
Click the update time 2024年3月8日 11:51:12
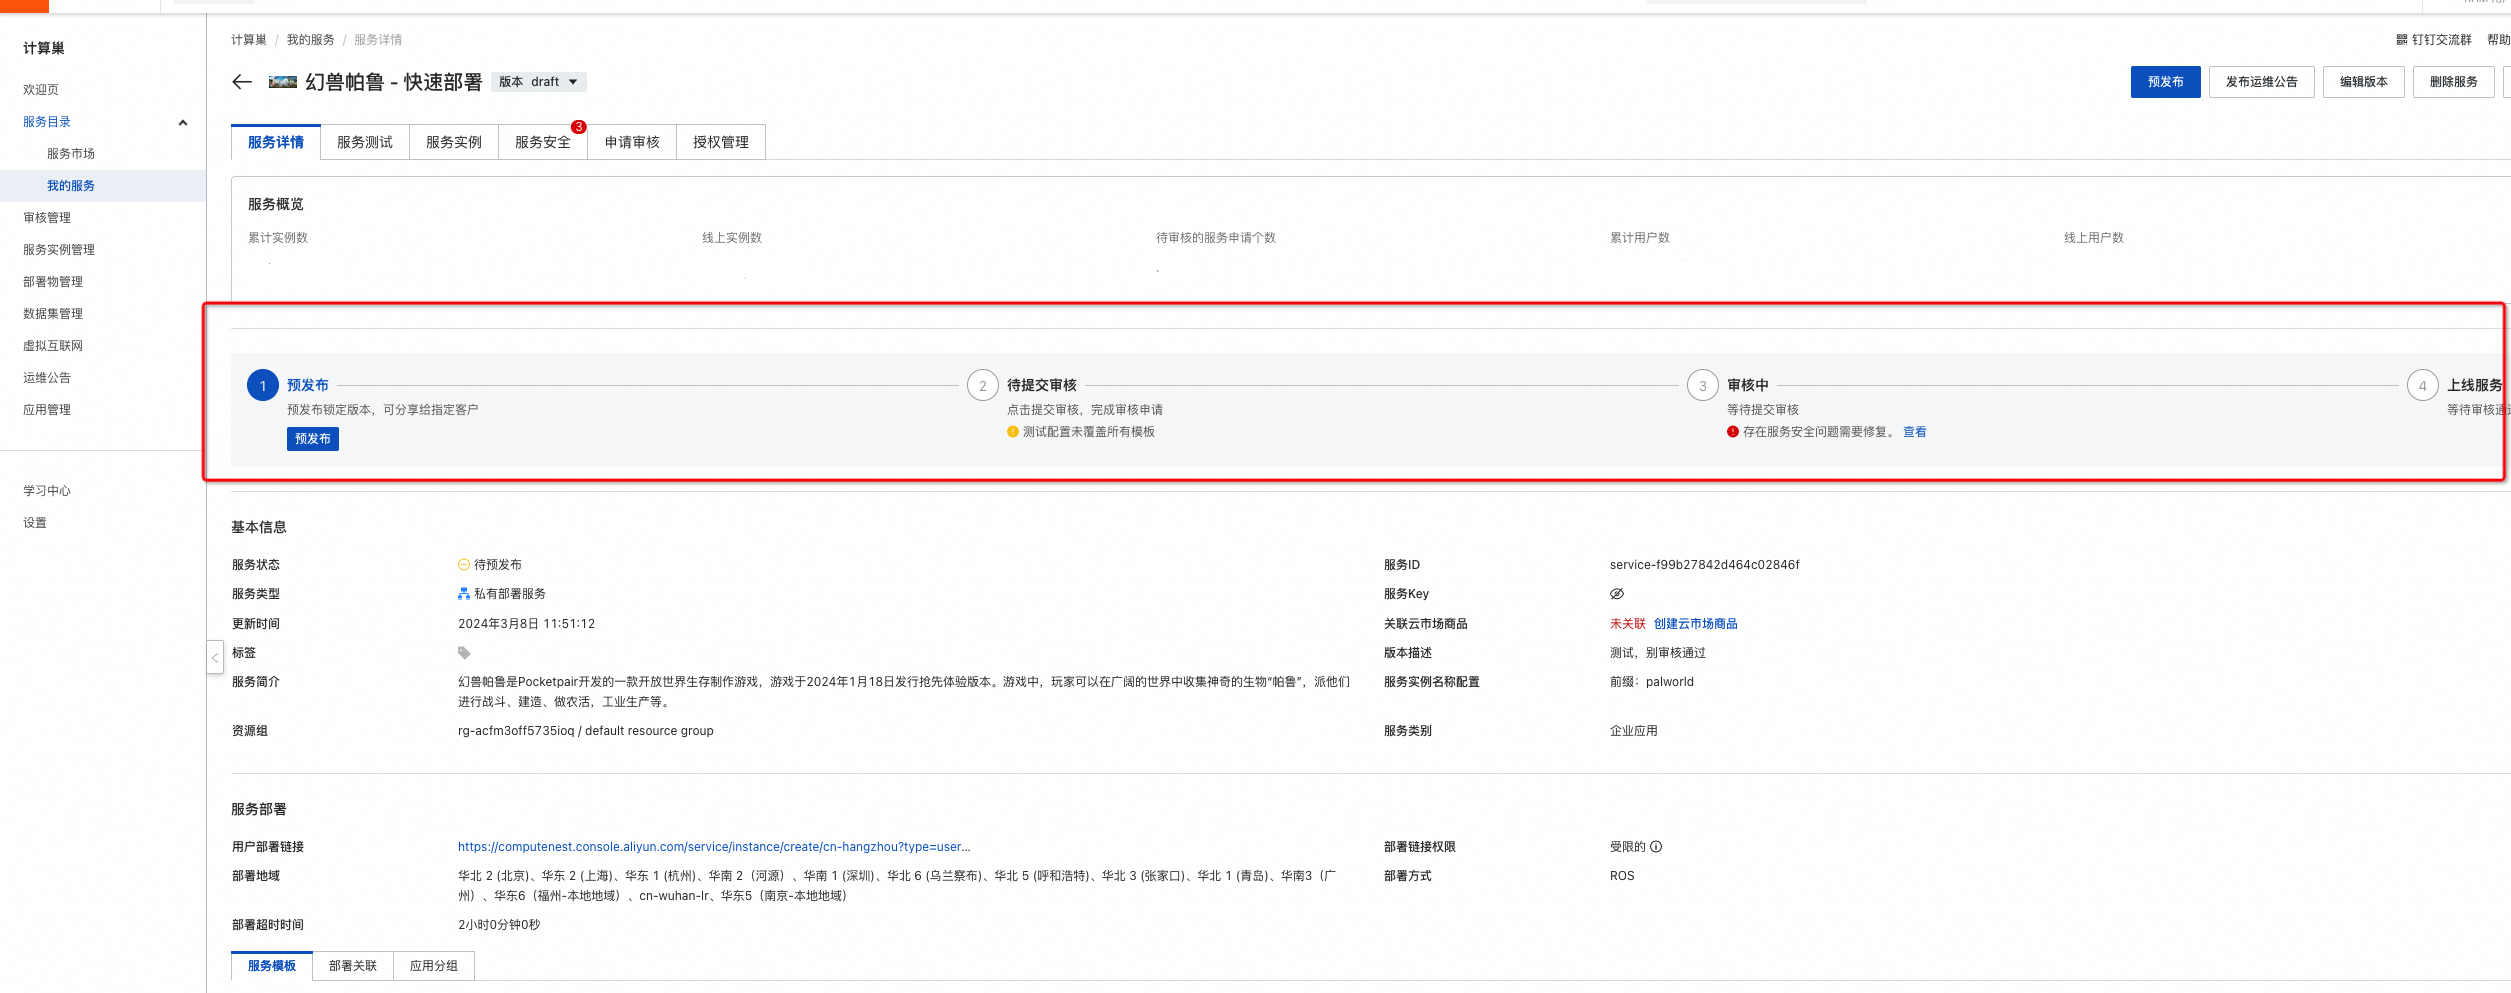pos(527,624)
